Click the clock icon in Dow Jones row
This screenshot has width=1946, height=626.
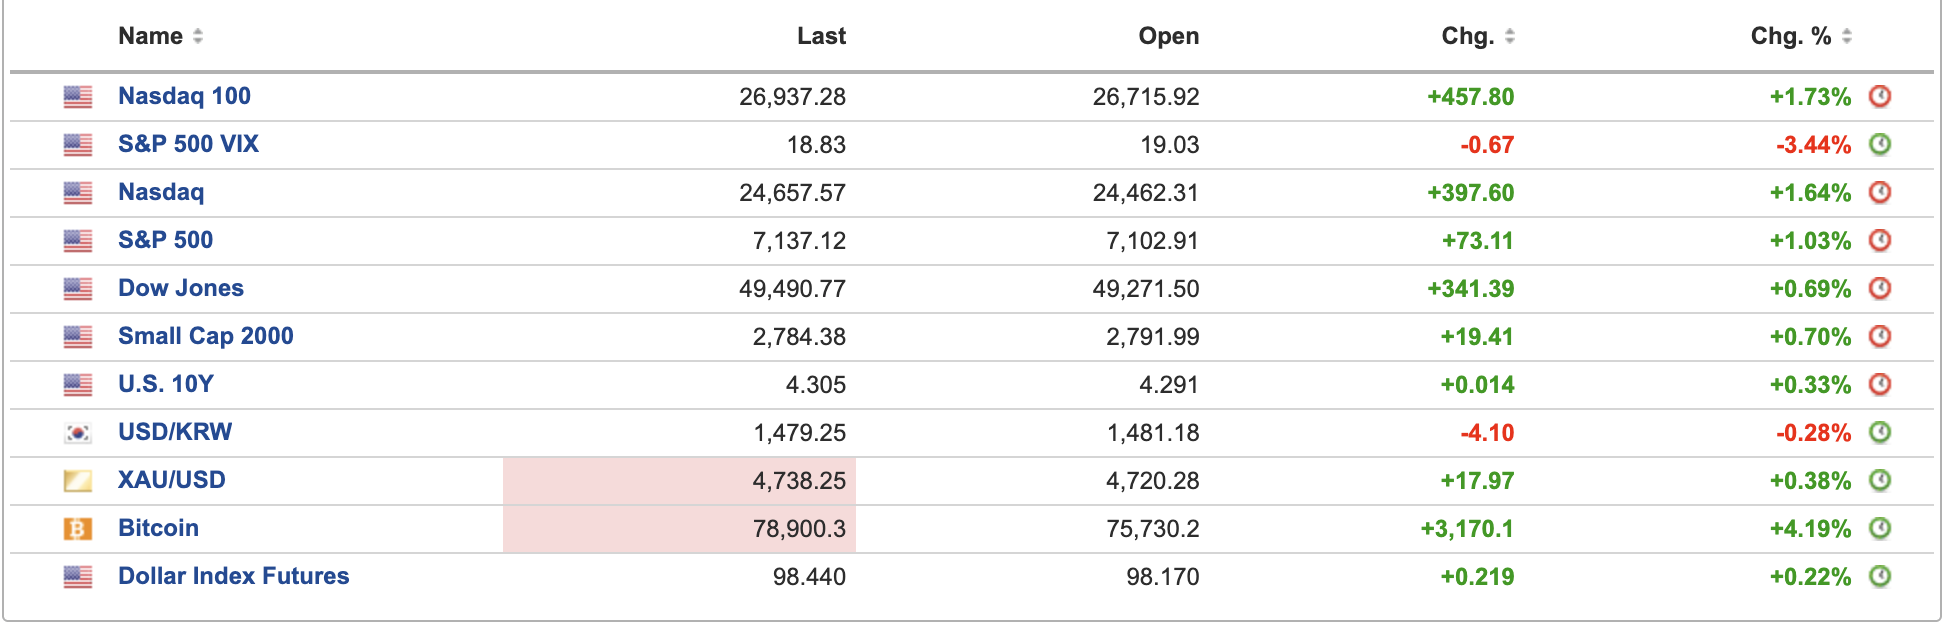(x=1880, y=289)
